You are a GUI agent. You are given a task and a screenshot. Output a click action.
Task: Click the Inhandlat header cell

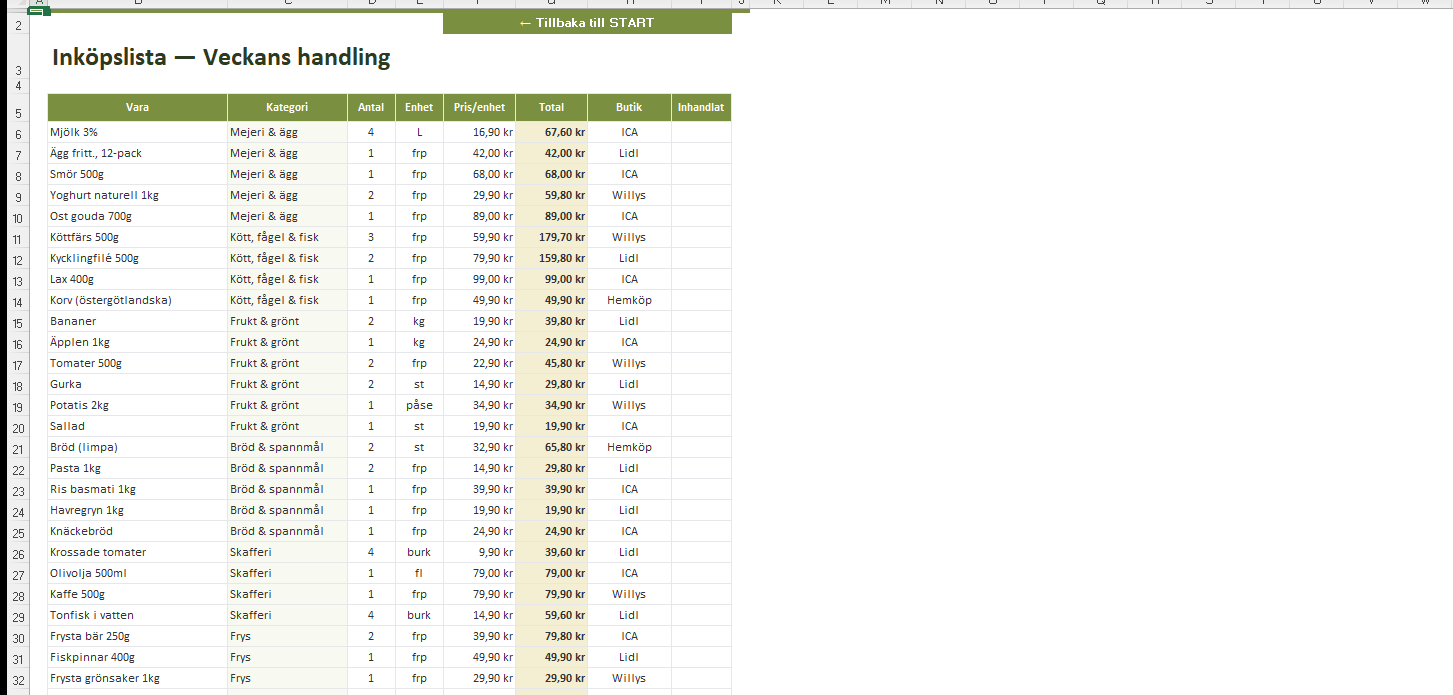coord(701,107)
